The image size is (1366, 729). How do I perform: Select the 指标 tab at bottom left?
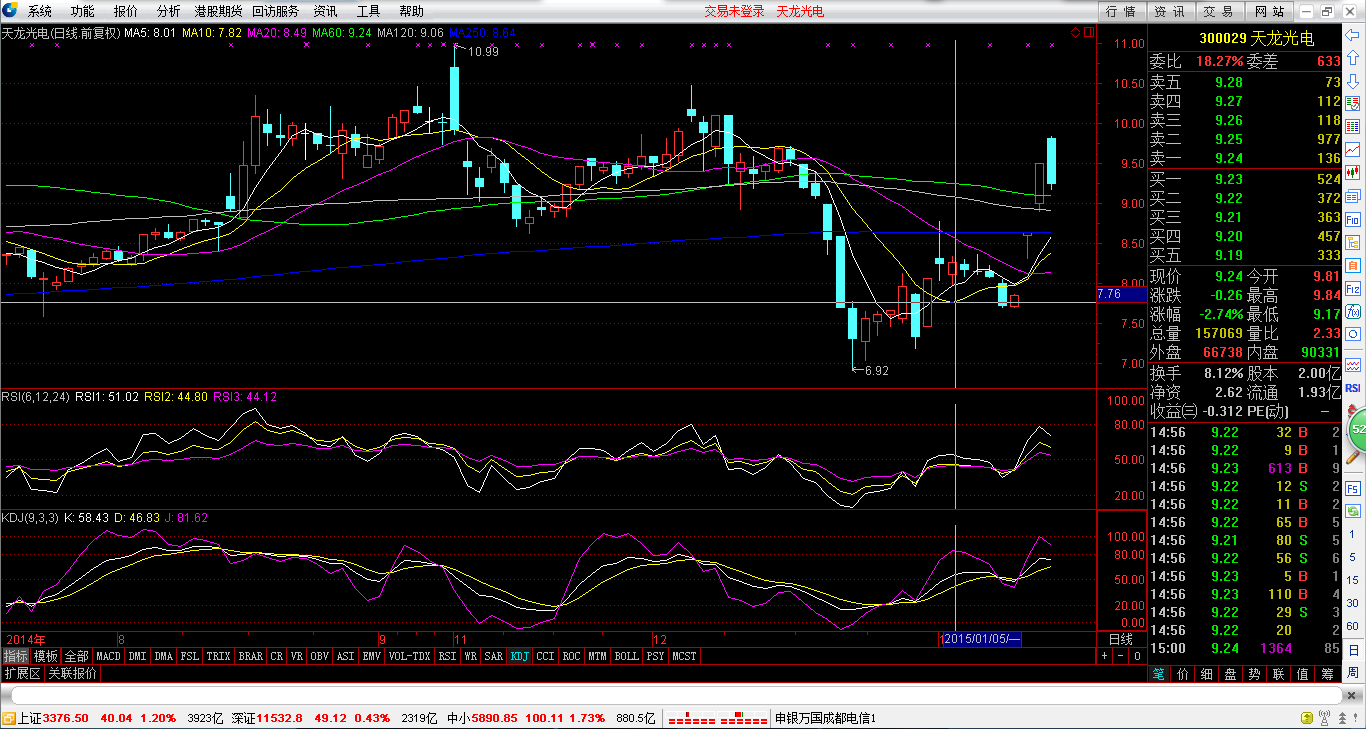15,656
